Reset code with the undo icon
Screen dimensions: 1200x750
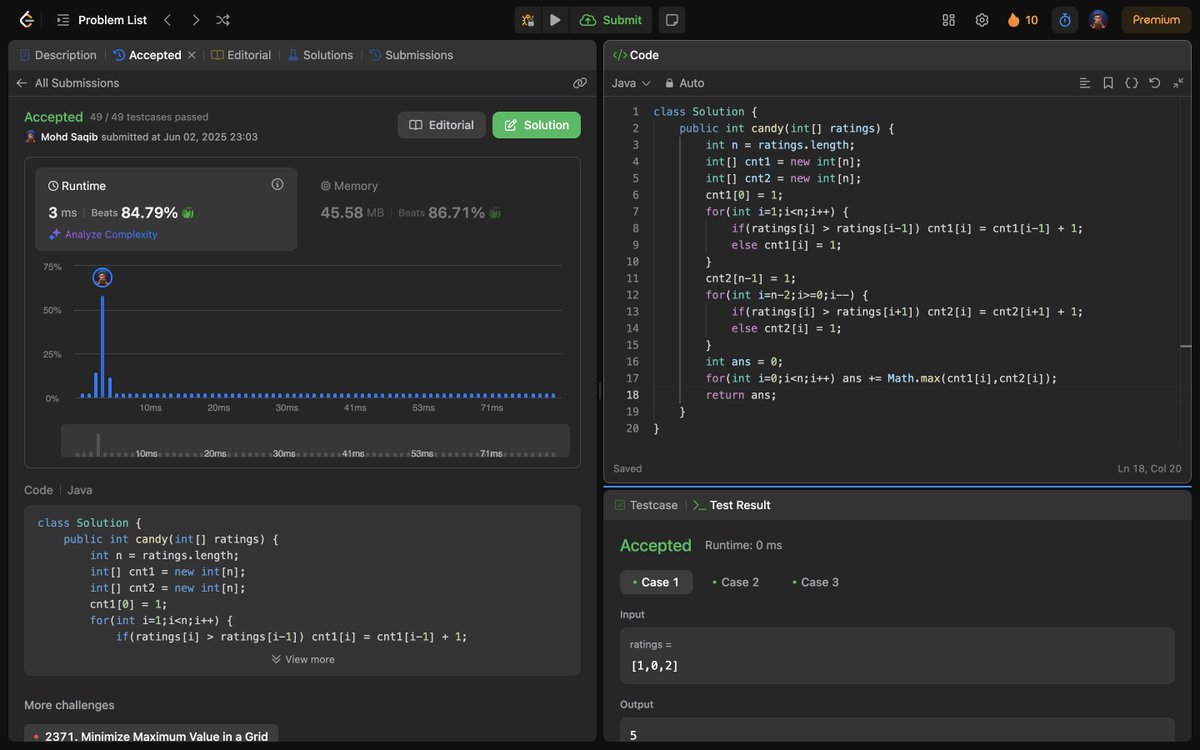click(x=1155, y=83)
